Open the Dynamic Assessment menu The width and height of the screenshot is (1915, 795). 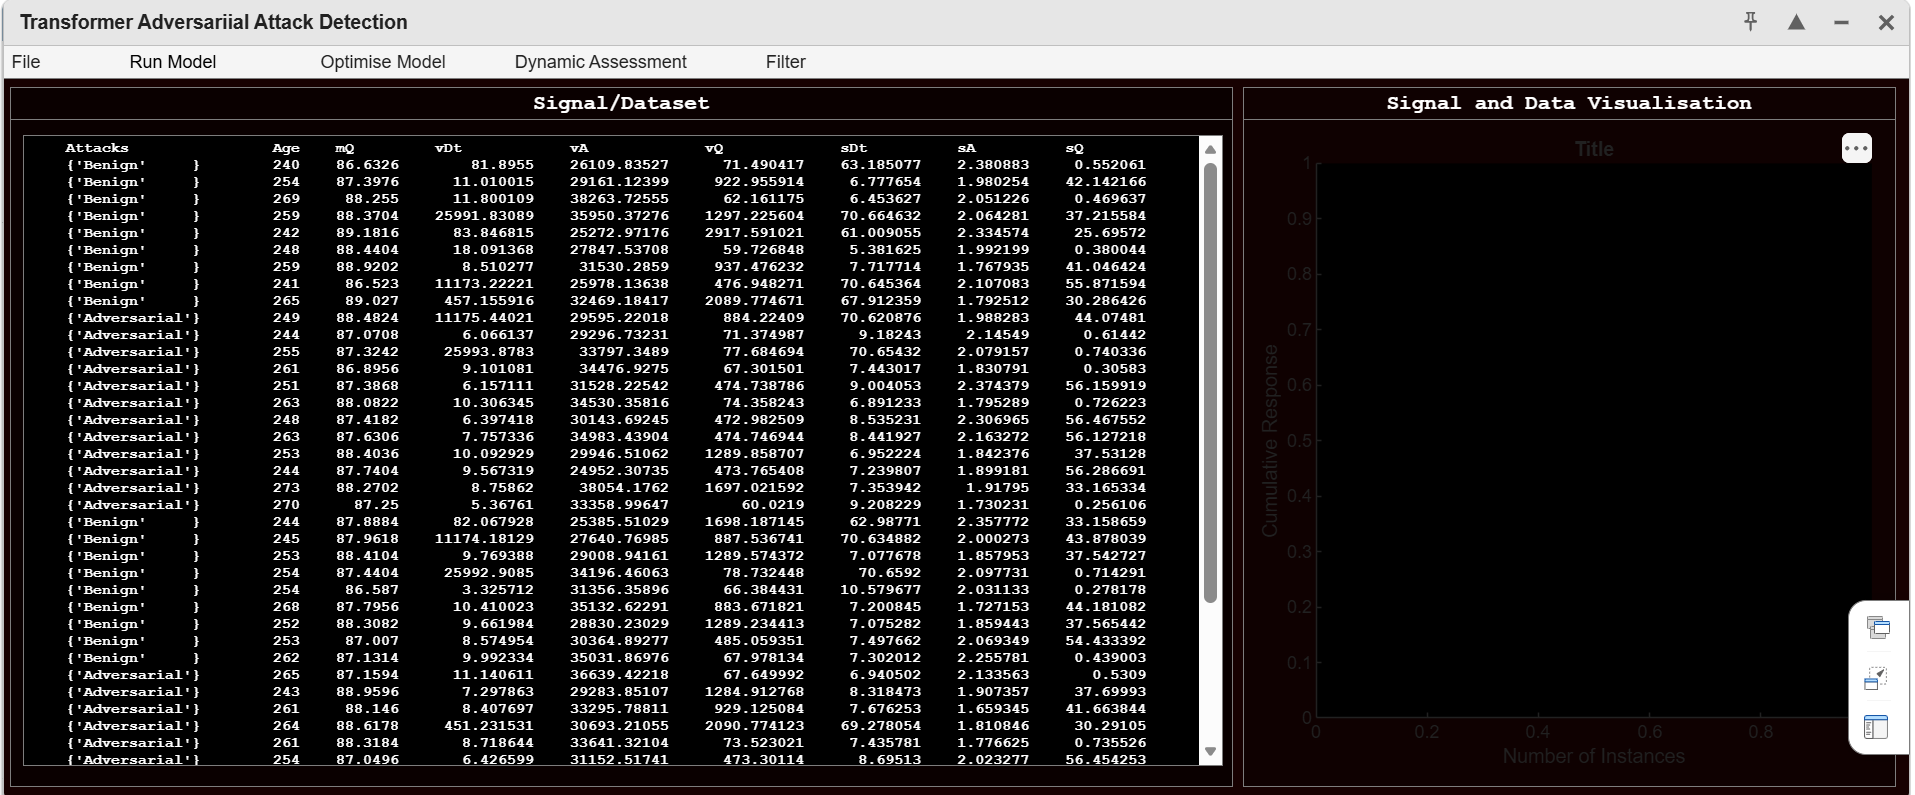tap(601, 62)
